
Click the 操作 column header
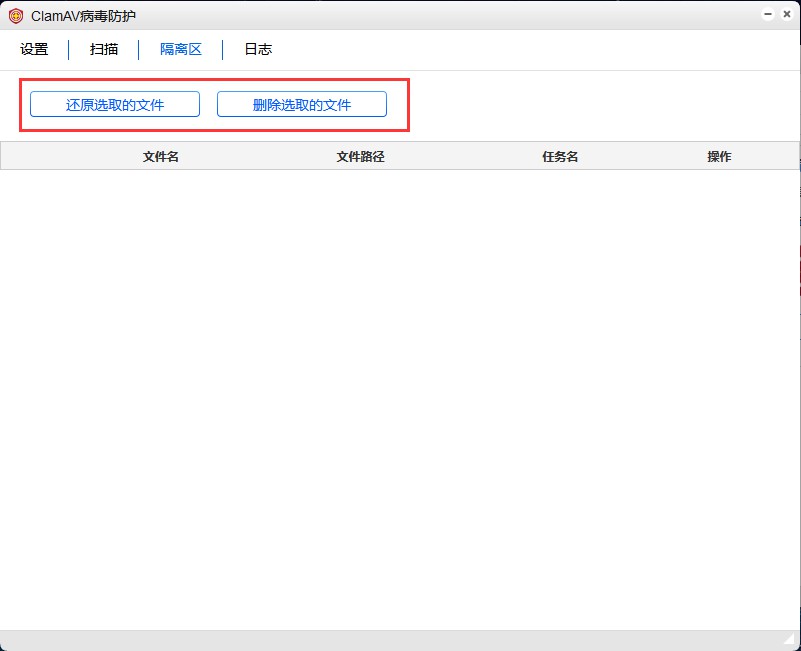pos(719,155)
